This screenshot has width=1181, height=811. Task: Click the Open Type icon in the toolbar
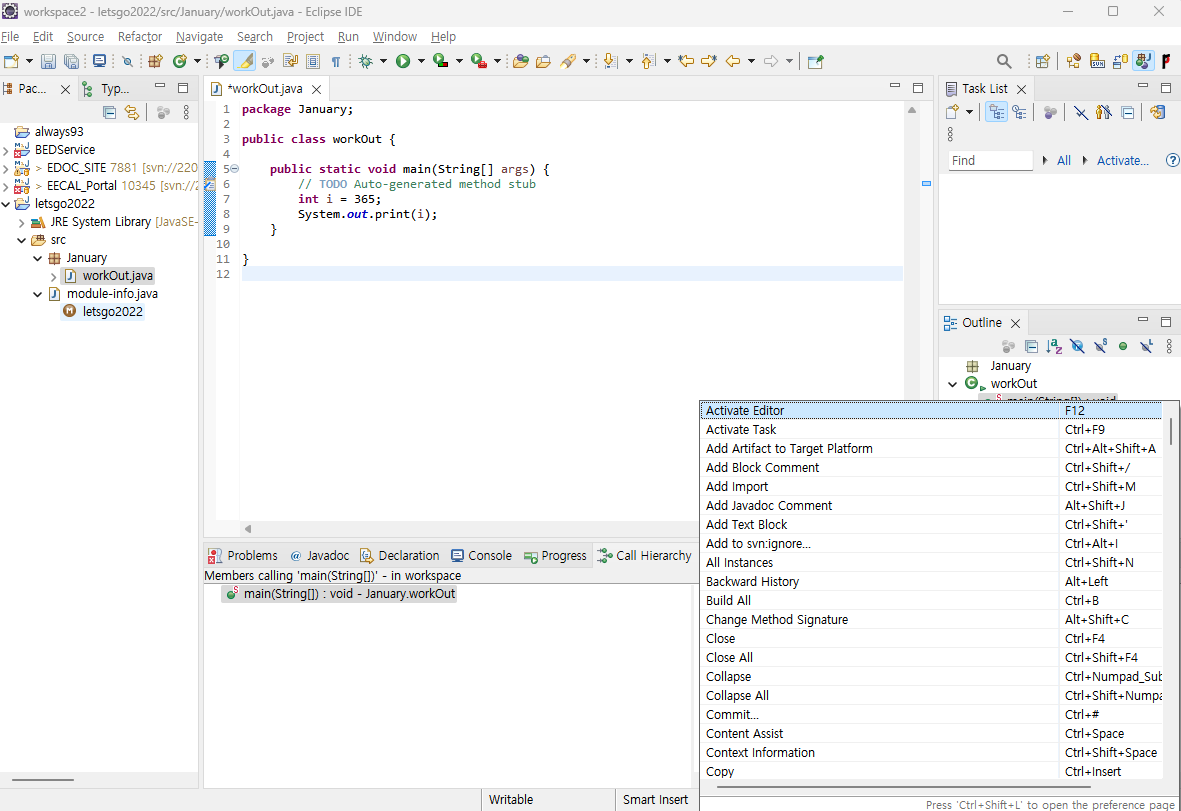click(520, 62)
